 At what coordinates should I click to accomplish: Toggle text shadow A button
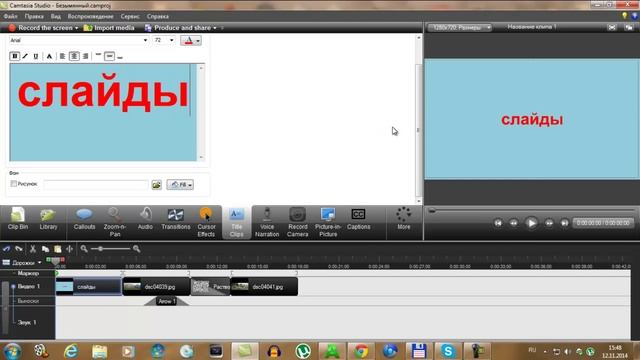click(49, 56)
